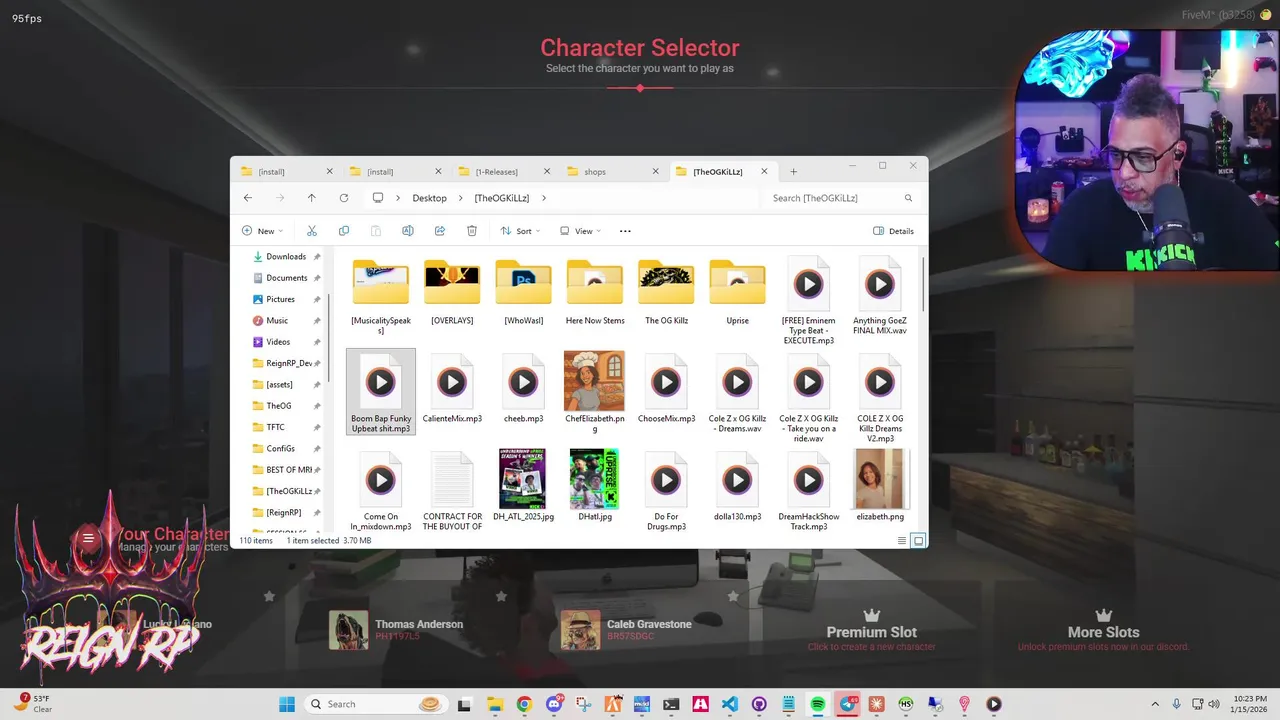Viewport: 1280px width, 720px height.
Task: Open Videos in the sidebar
Action: tap(286, 342)
